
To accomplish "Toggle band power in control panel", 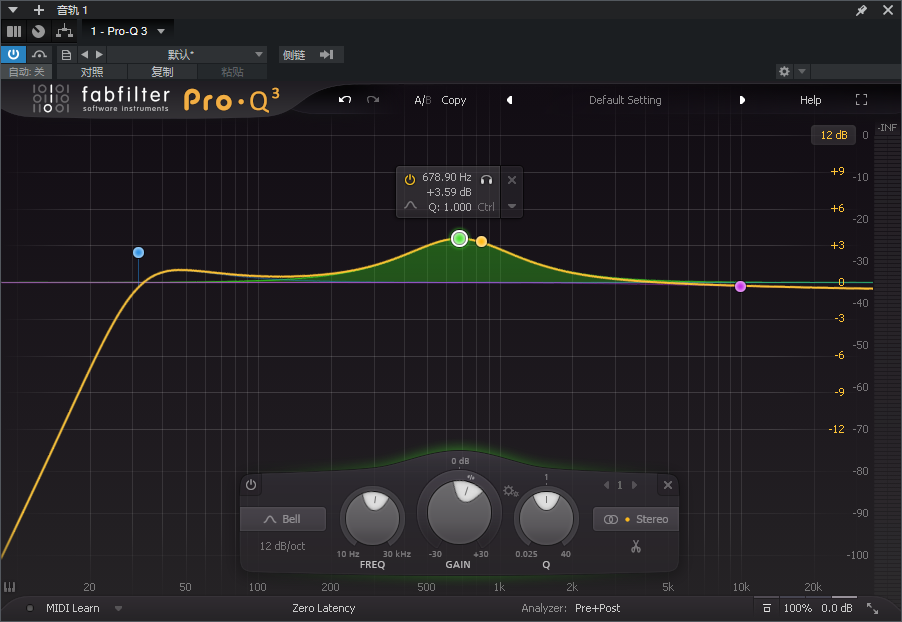I will [x=251, y=484].
